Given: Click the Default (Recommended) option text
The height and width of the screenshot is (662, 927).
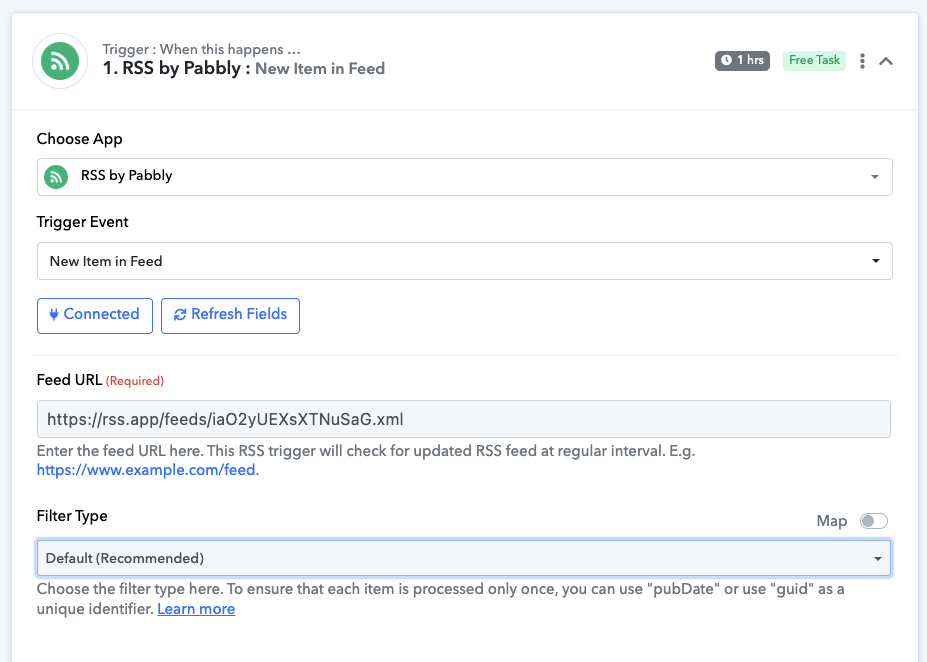Looking at the screenshot, I should 125,558.
